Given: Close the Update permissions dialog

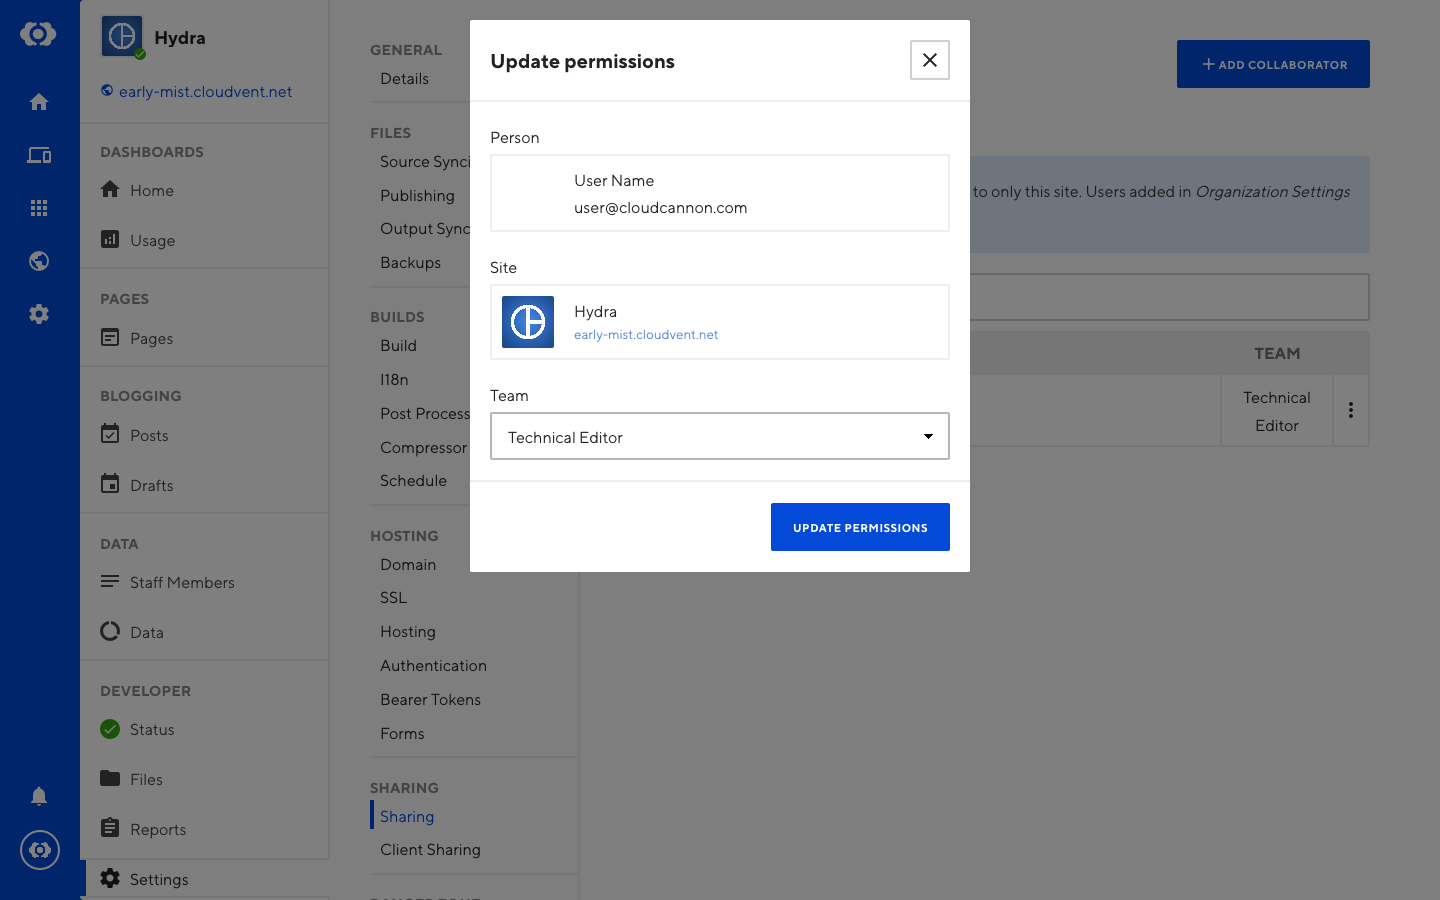Looking at the screenshot, I should [930, 60].
